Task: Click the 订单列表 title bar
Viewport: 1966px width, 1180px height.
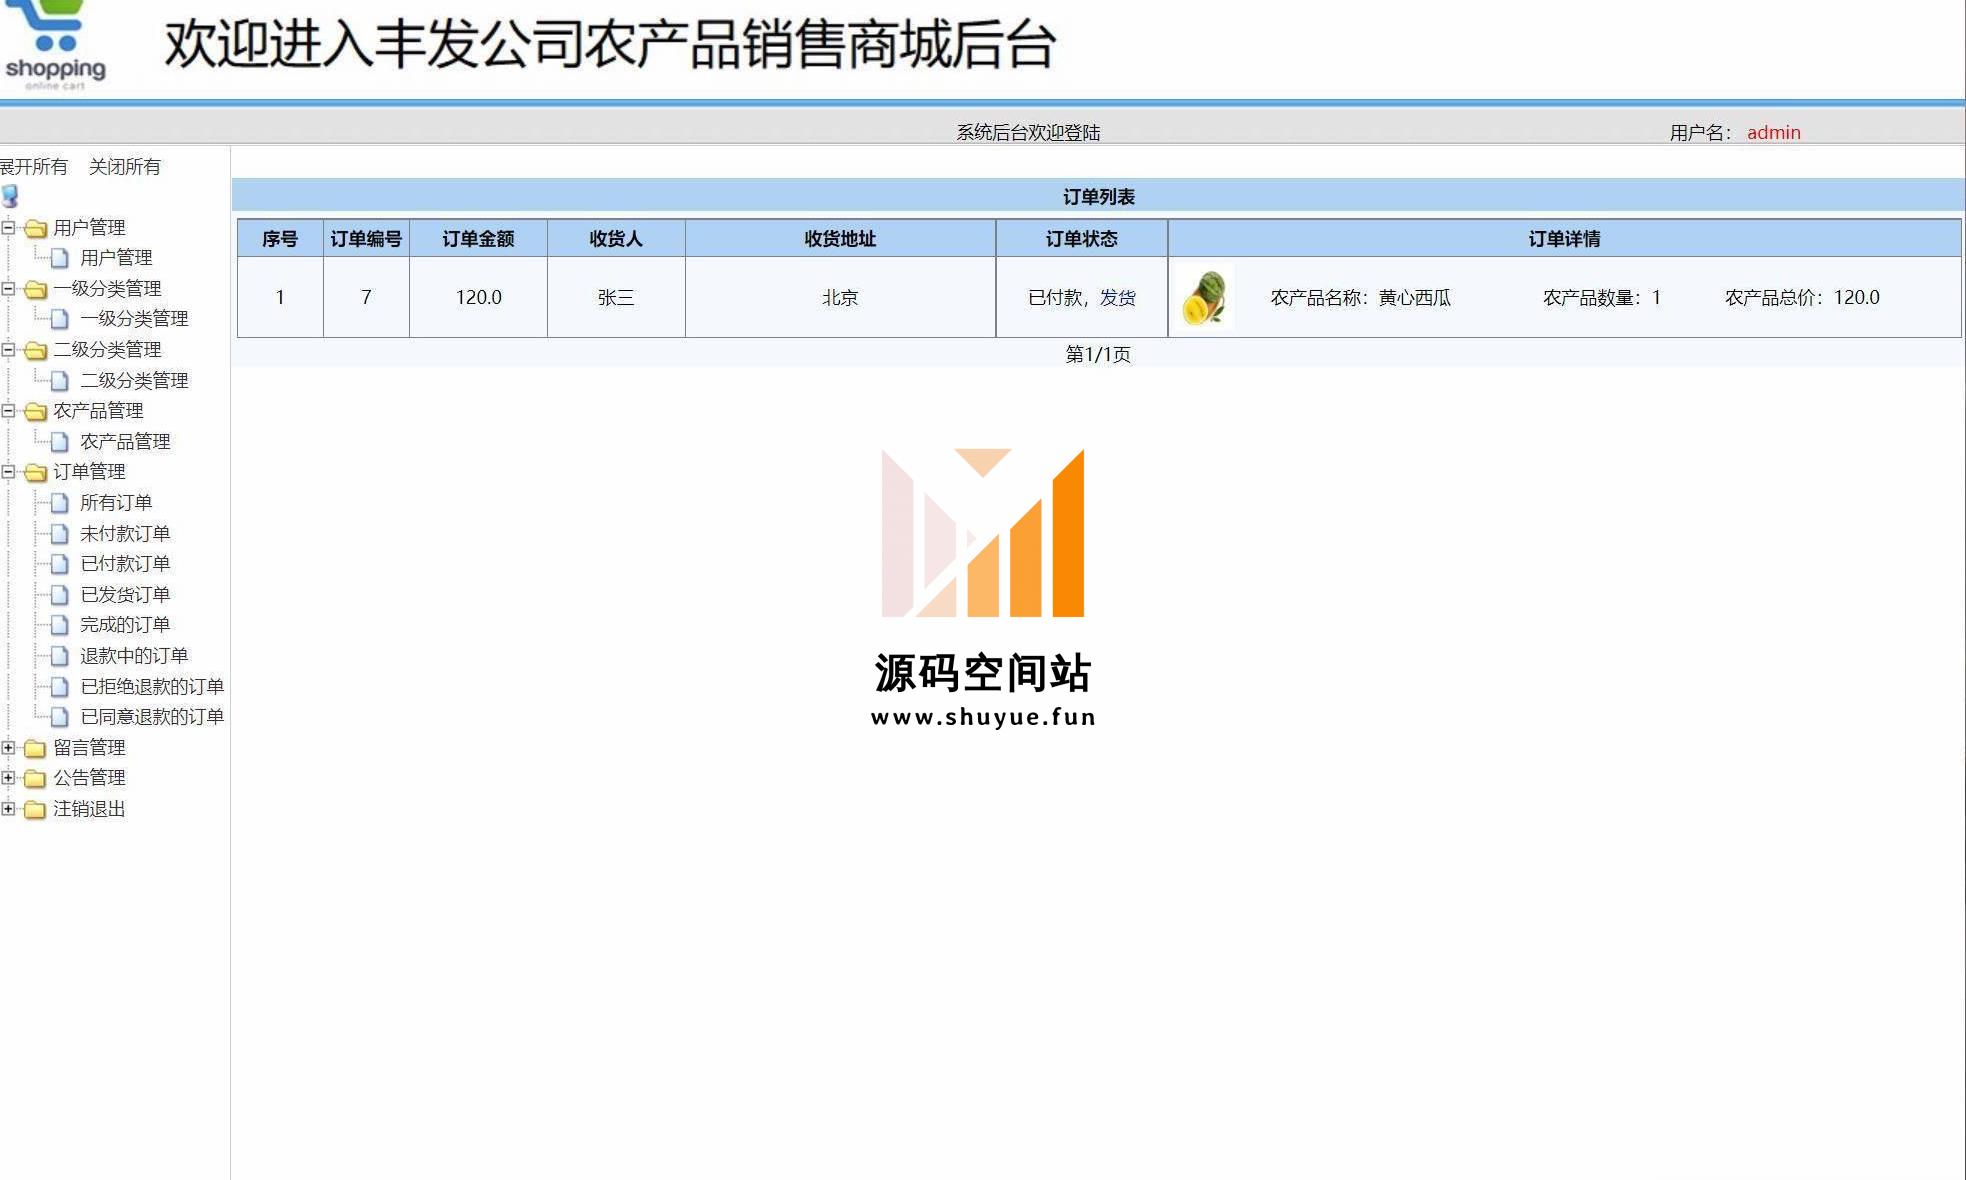Action: pyautogui.click(x=1098, y=196)
